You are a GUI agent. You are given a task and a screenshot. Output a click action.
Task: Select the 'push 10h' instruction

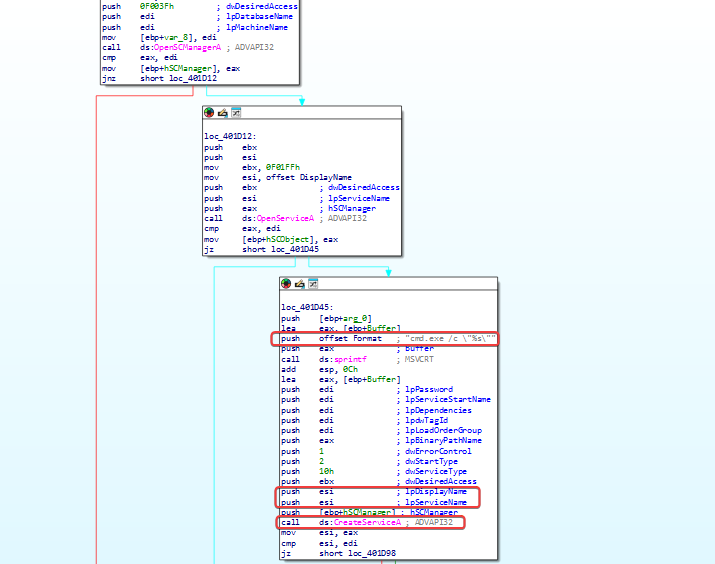(x=308, y=471)
